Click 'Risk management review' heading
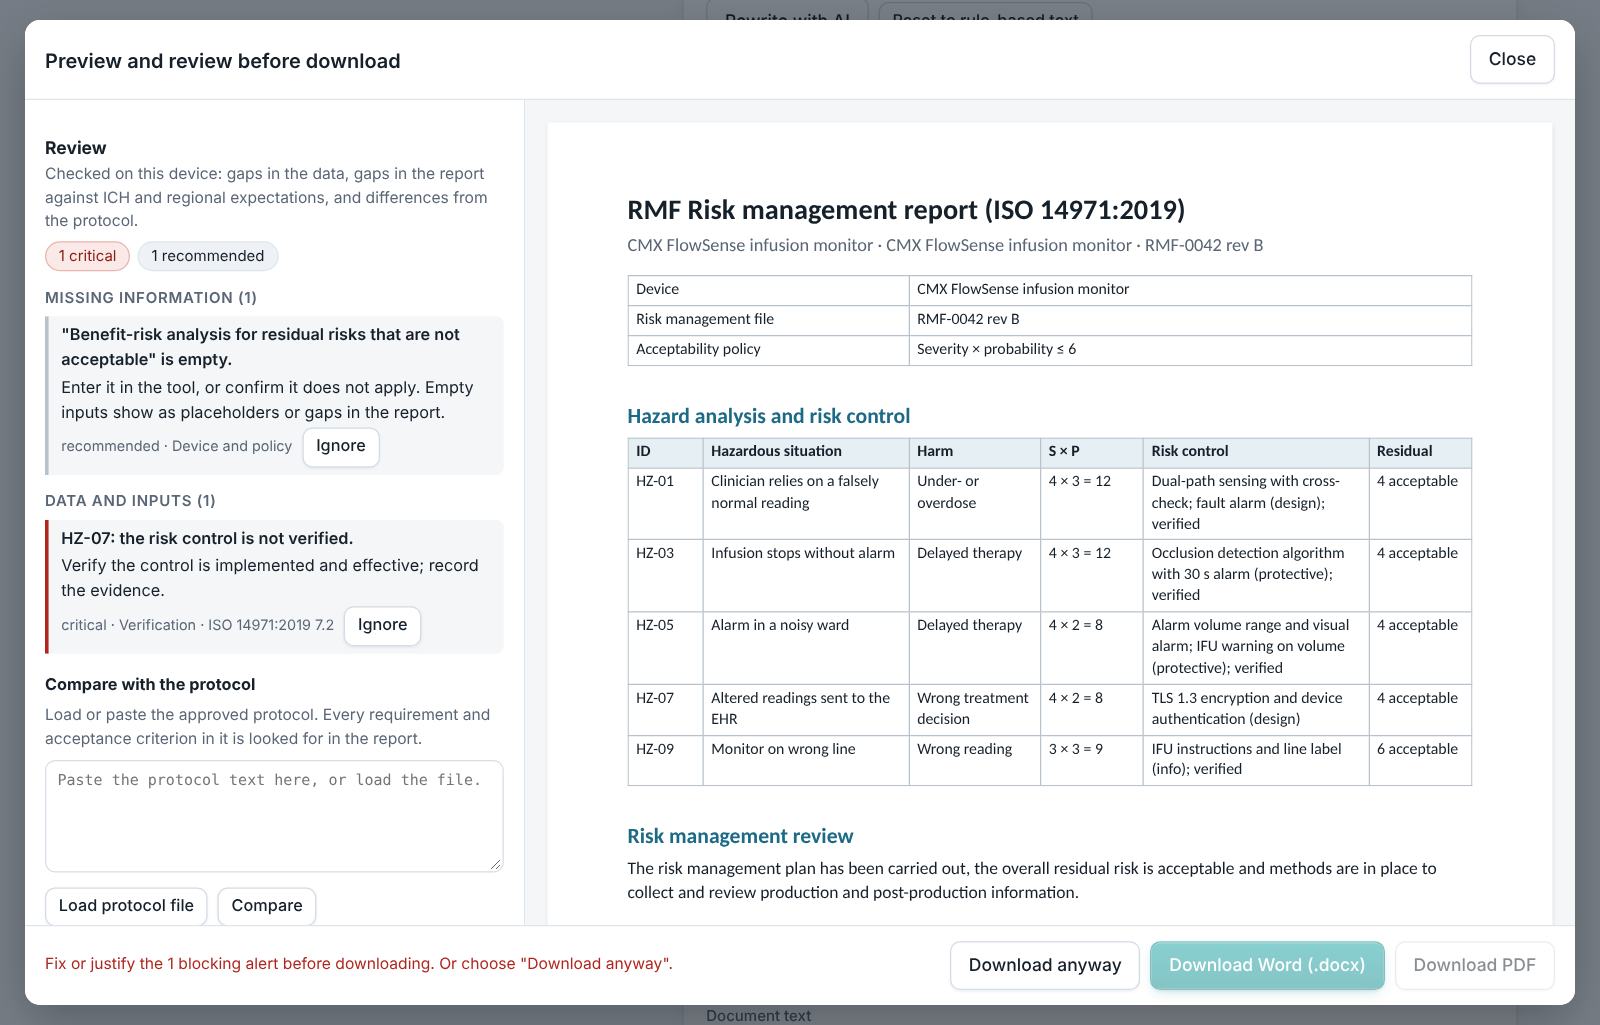Screen dimensions: 1600x1025 click(740, 836)
